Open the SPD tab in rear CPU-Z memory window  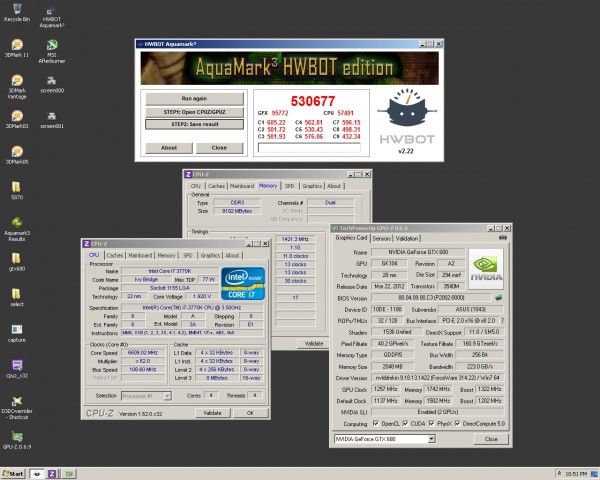290,186
